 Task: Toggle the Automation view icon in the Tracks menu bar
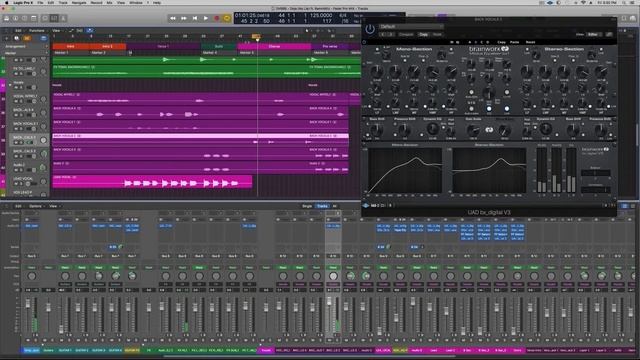[x=71, y=31]
